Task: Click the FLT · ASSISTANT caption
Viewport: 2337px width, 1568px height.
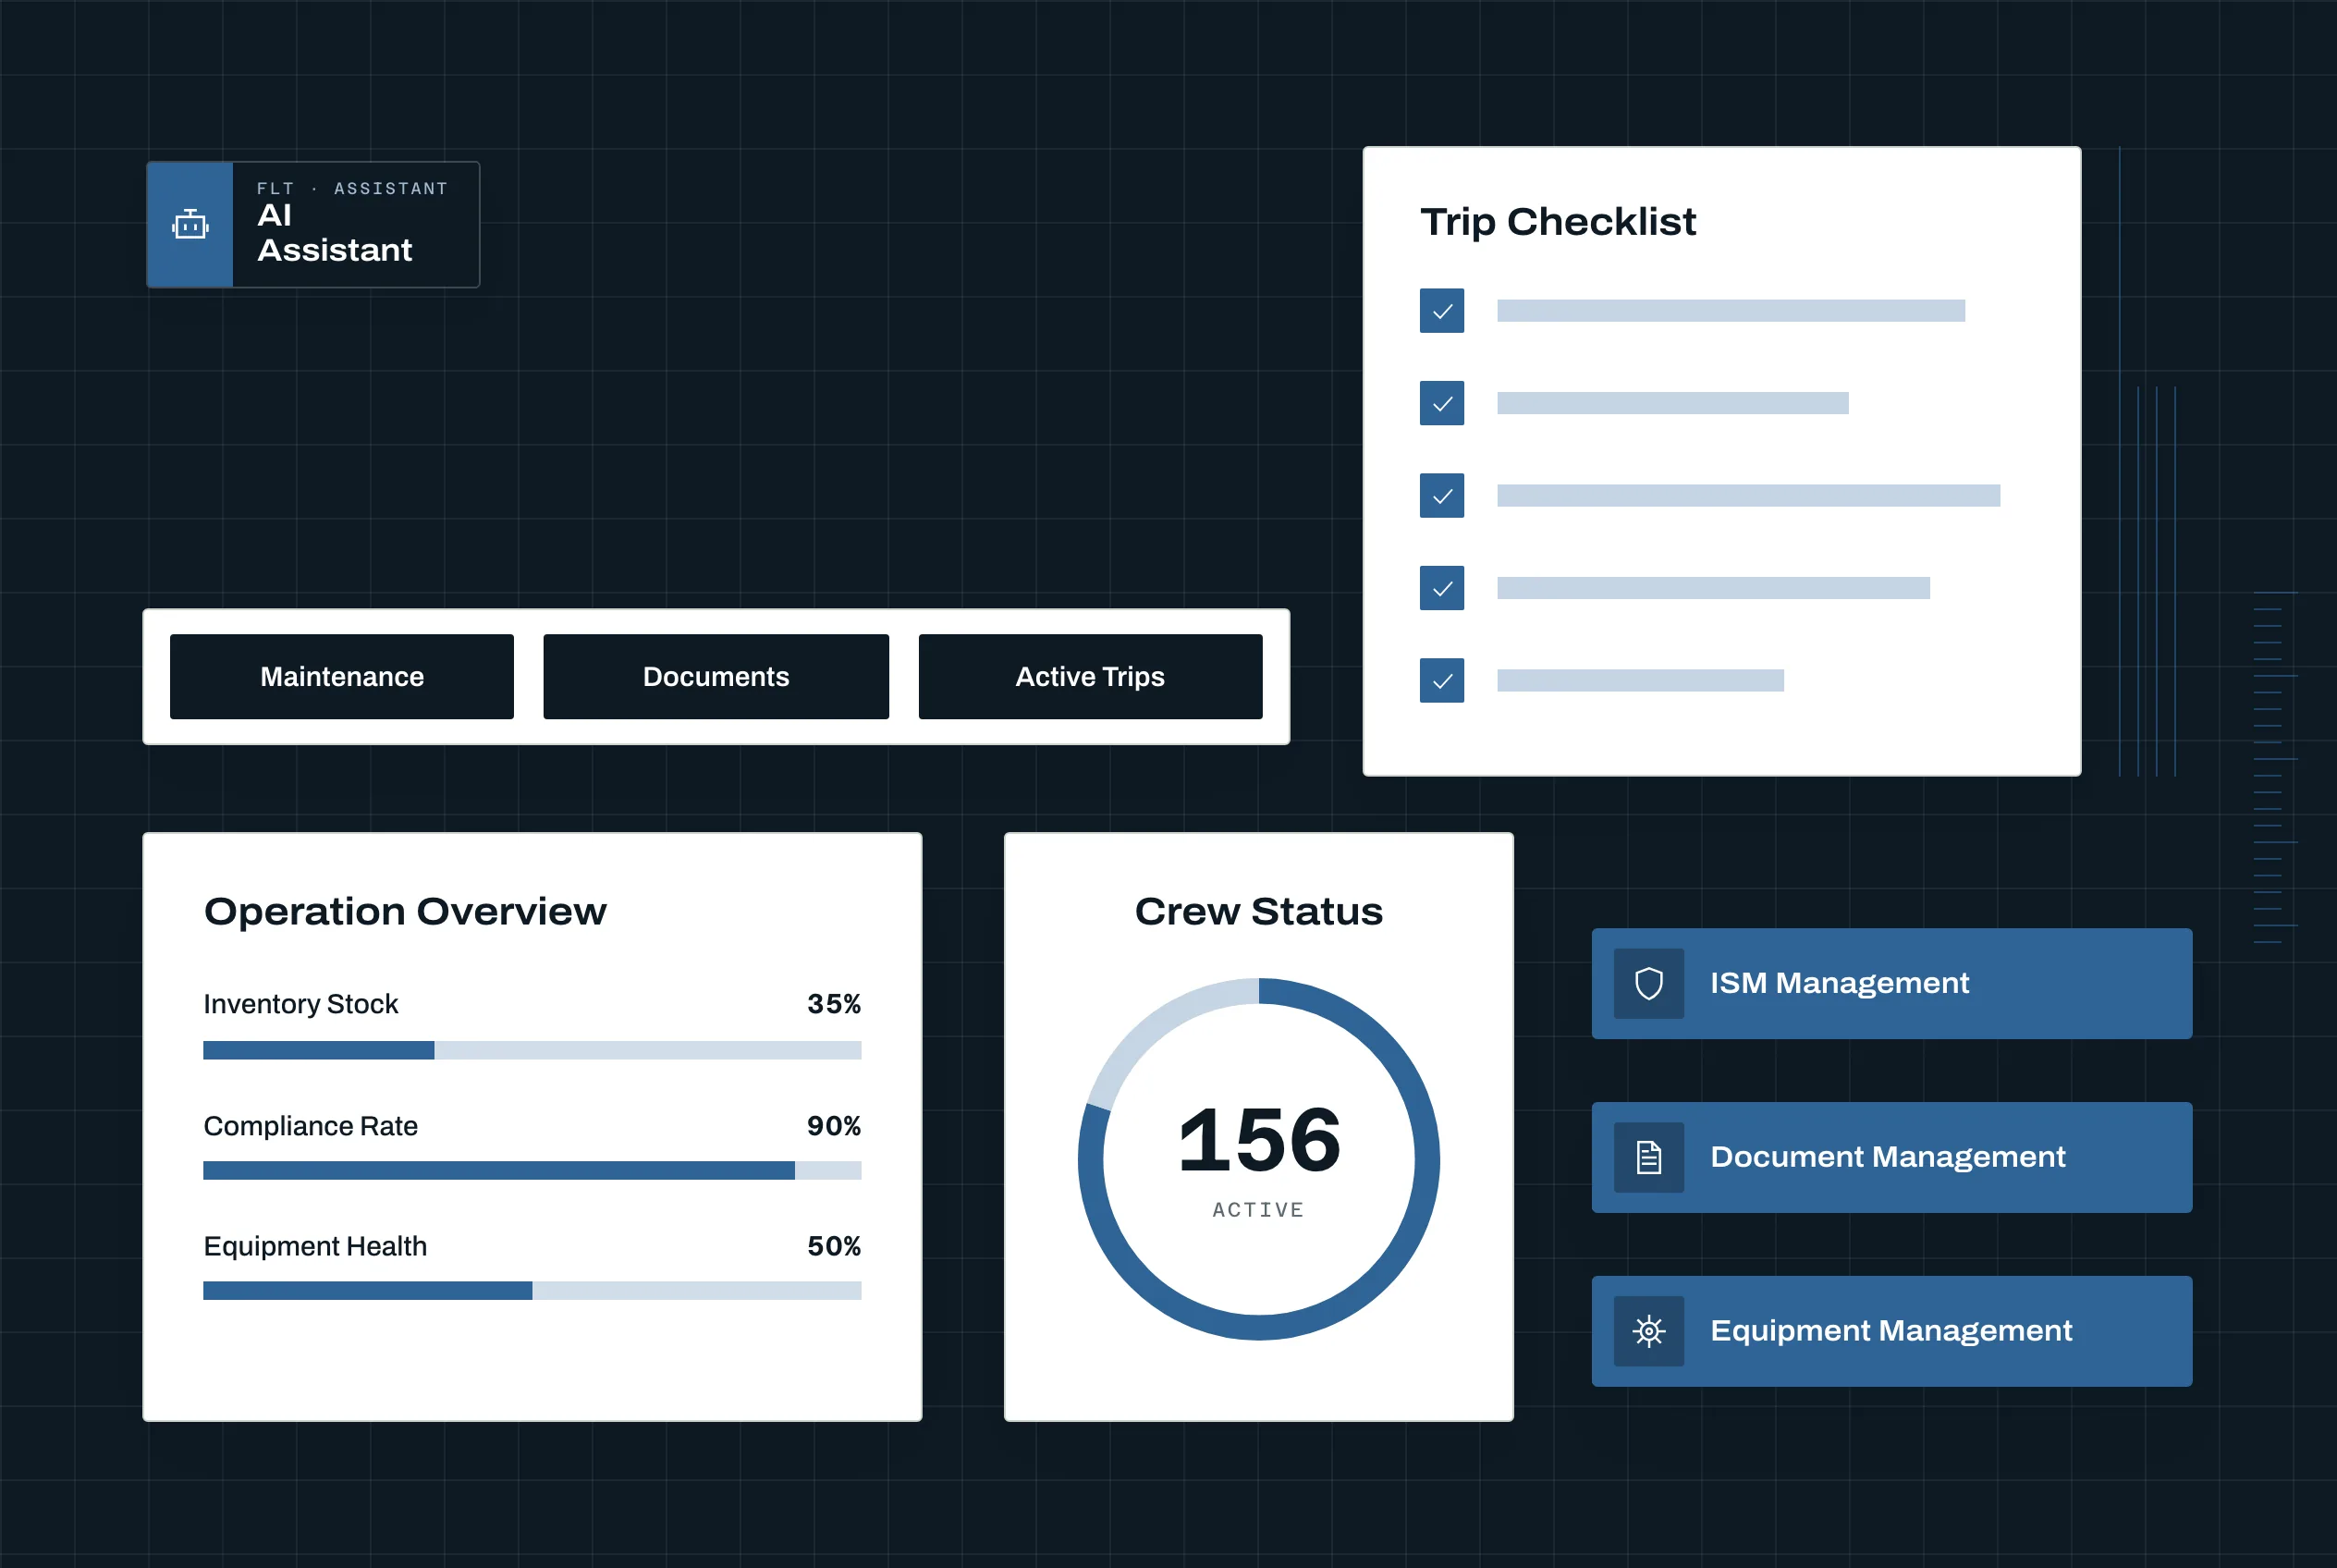Action: pos(352,188)
